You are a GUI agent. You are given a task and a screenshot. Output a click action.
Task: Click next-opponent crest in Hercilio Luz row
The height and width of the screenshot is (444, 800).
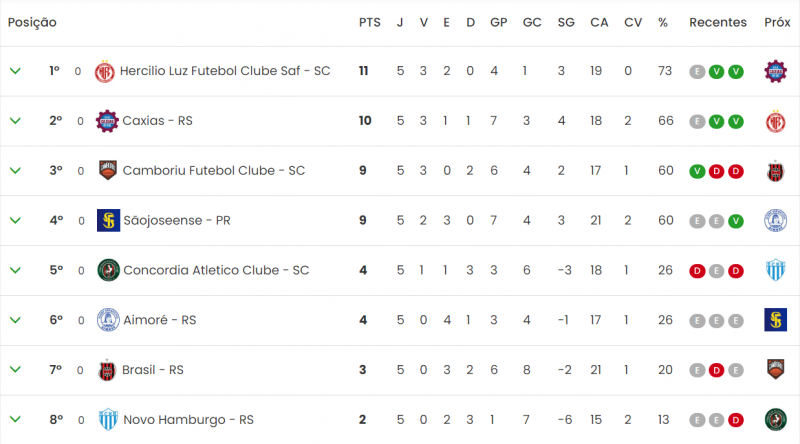coord(775,71)
